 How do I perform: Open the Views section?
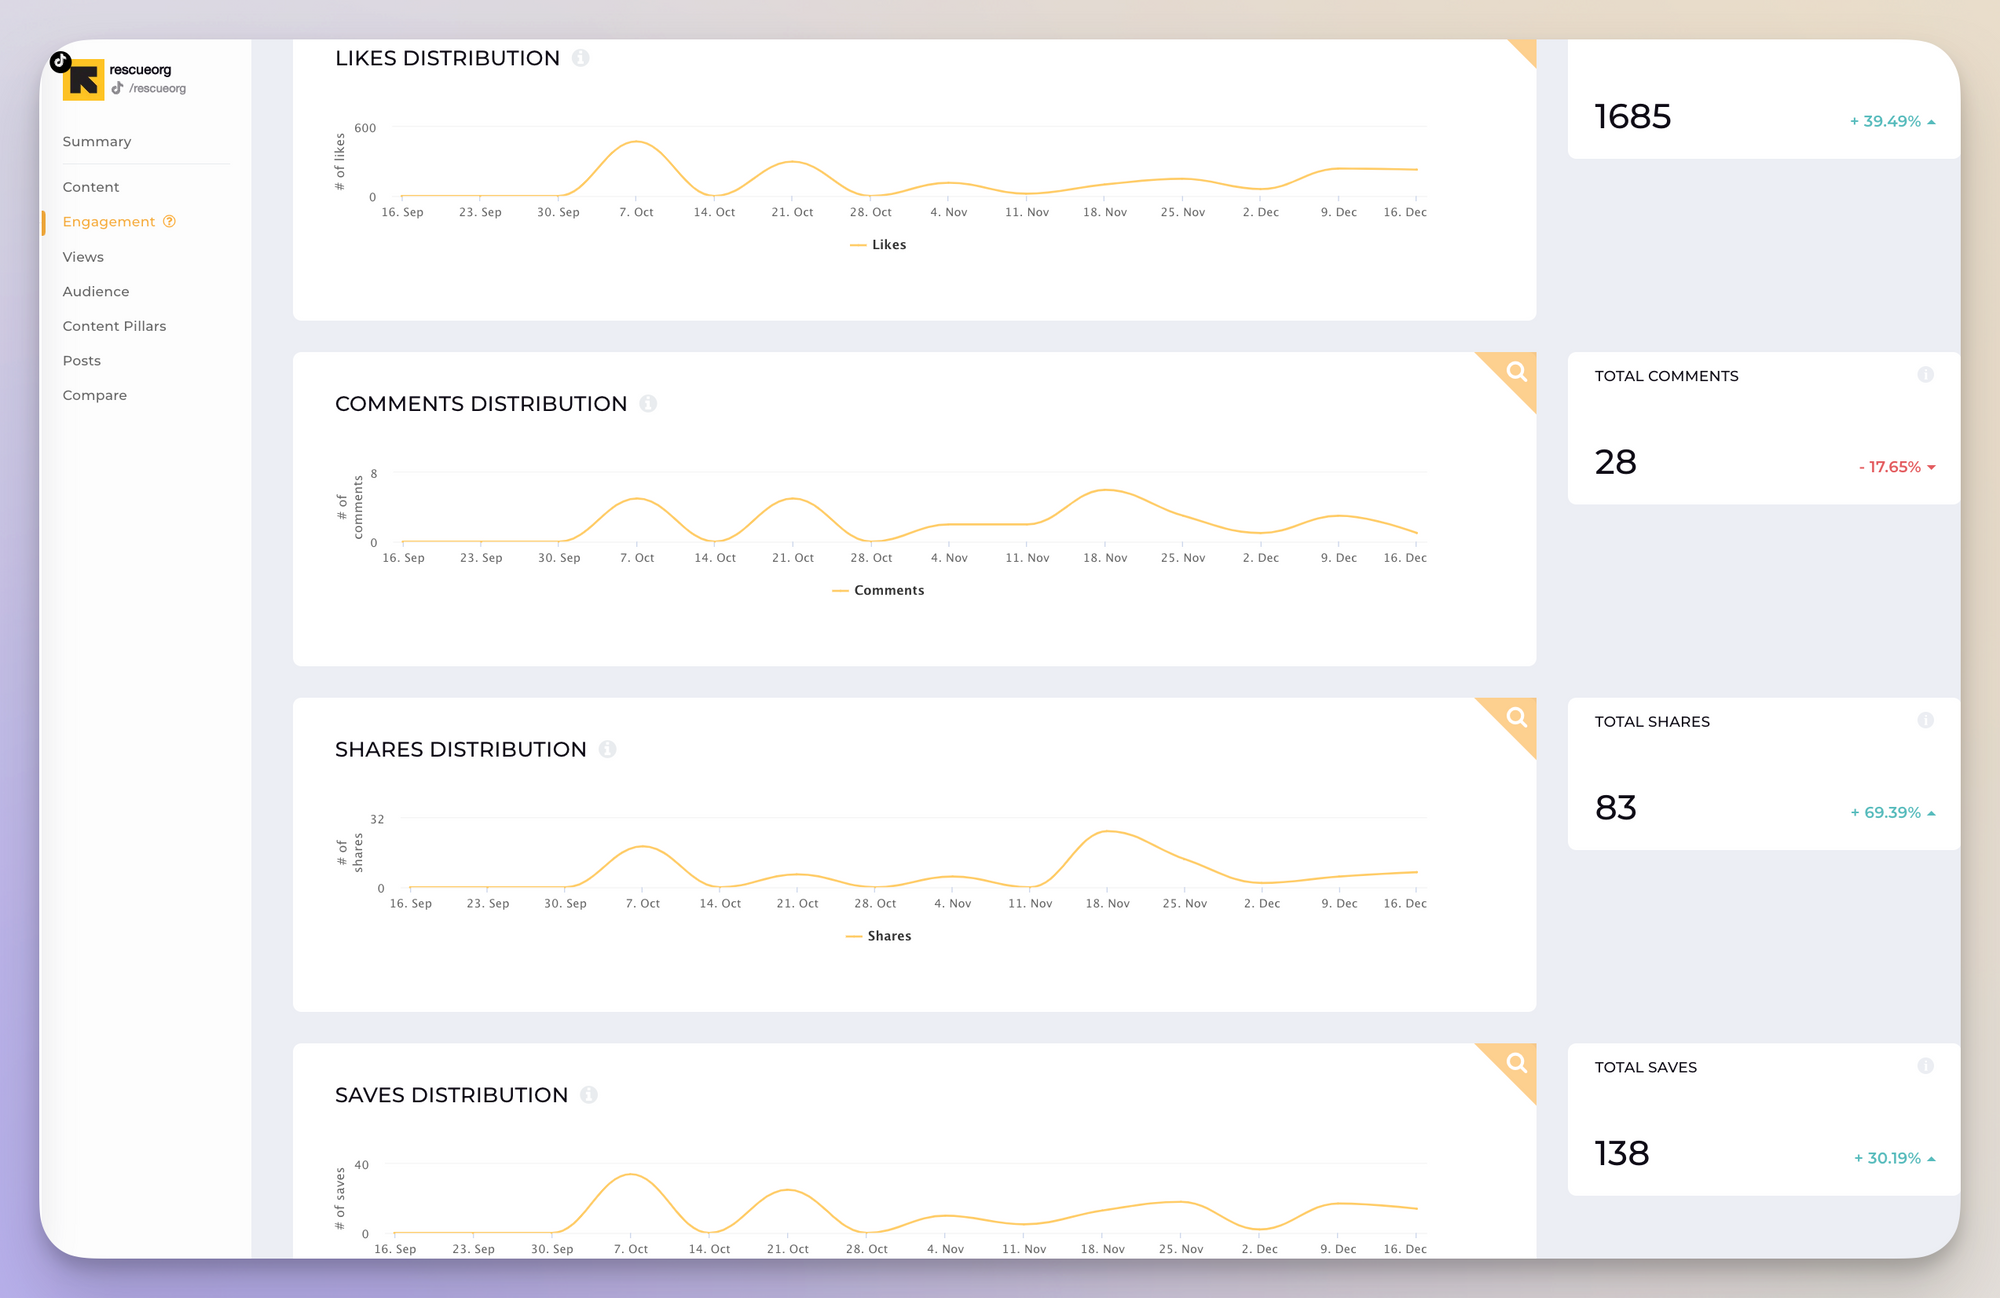tap(83, 257)
